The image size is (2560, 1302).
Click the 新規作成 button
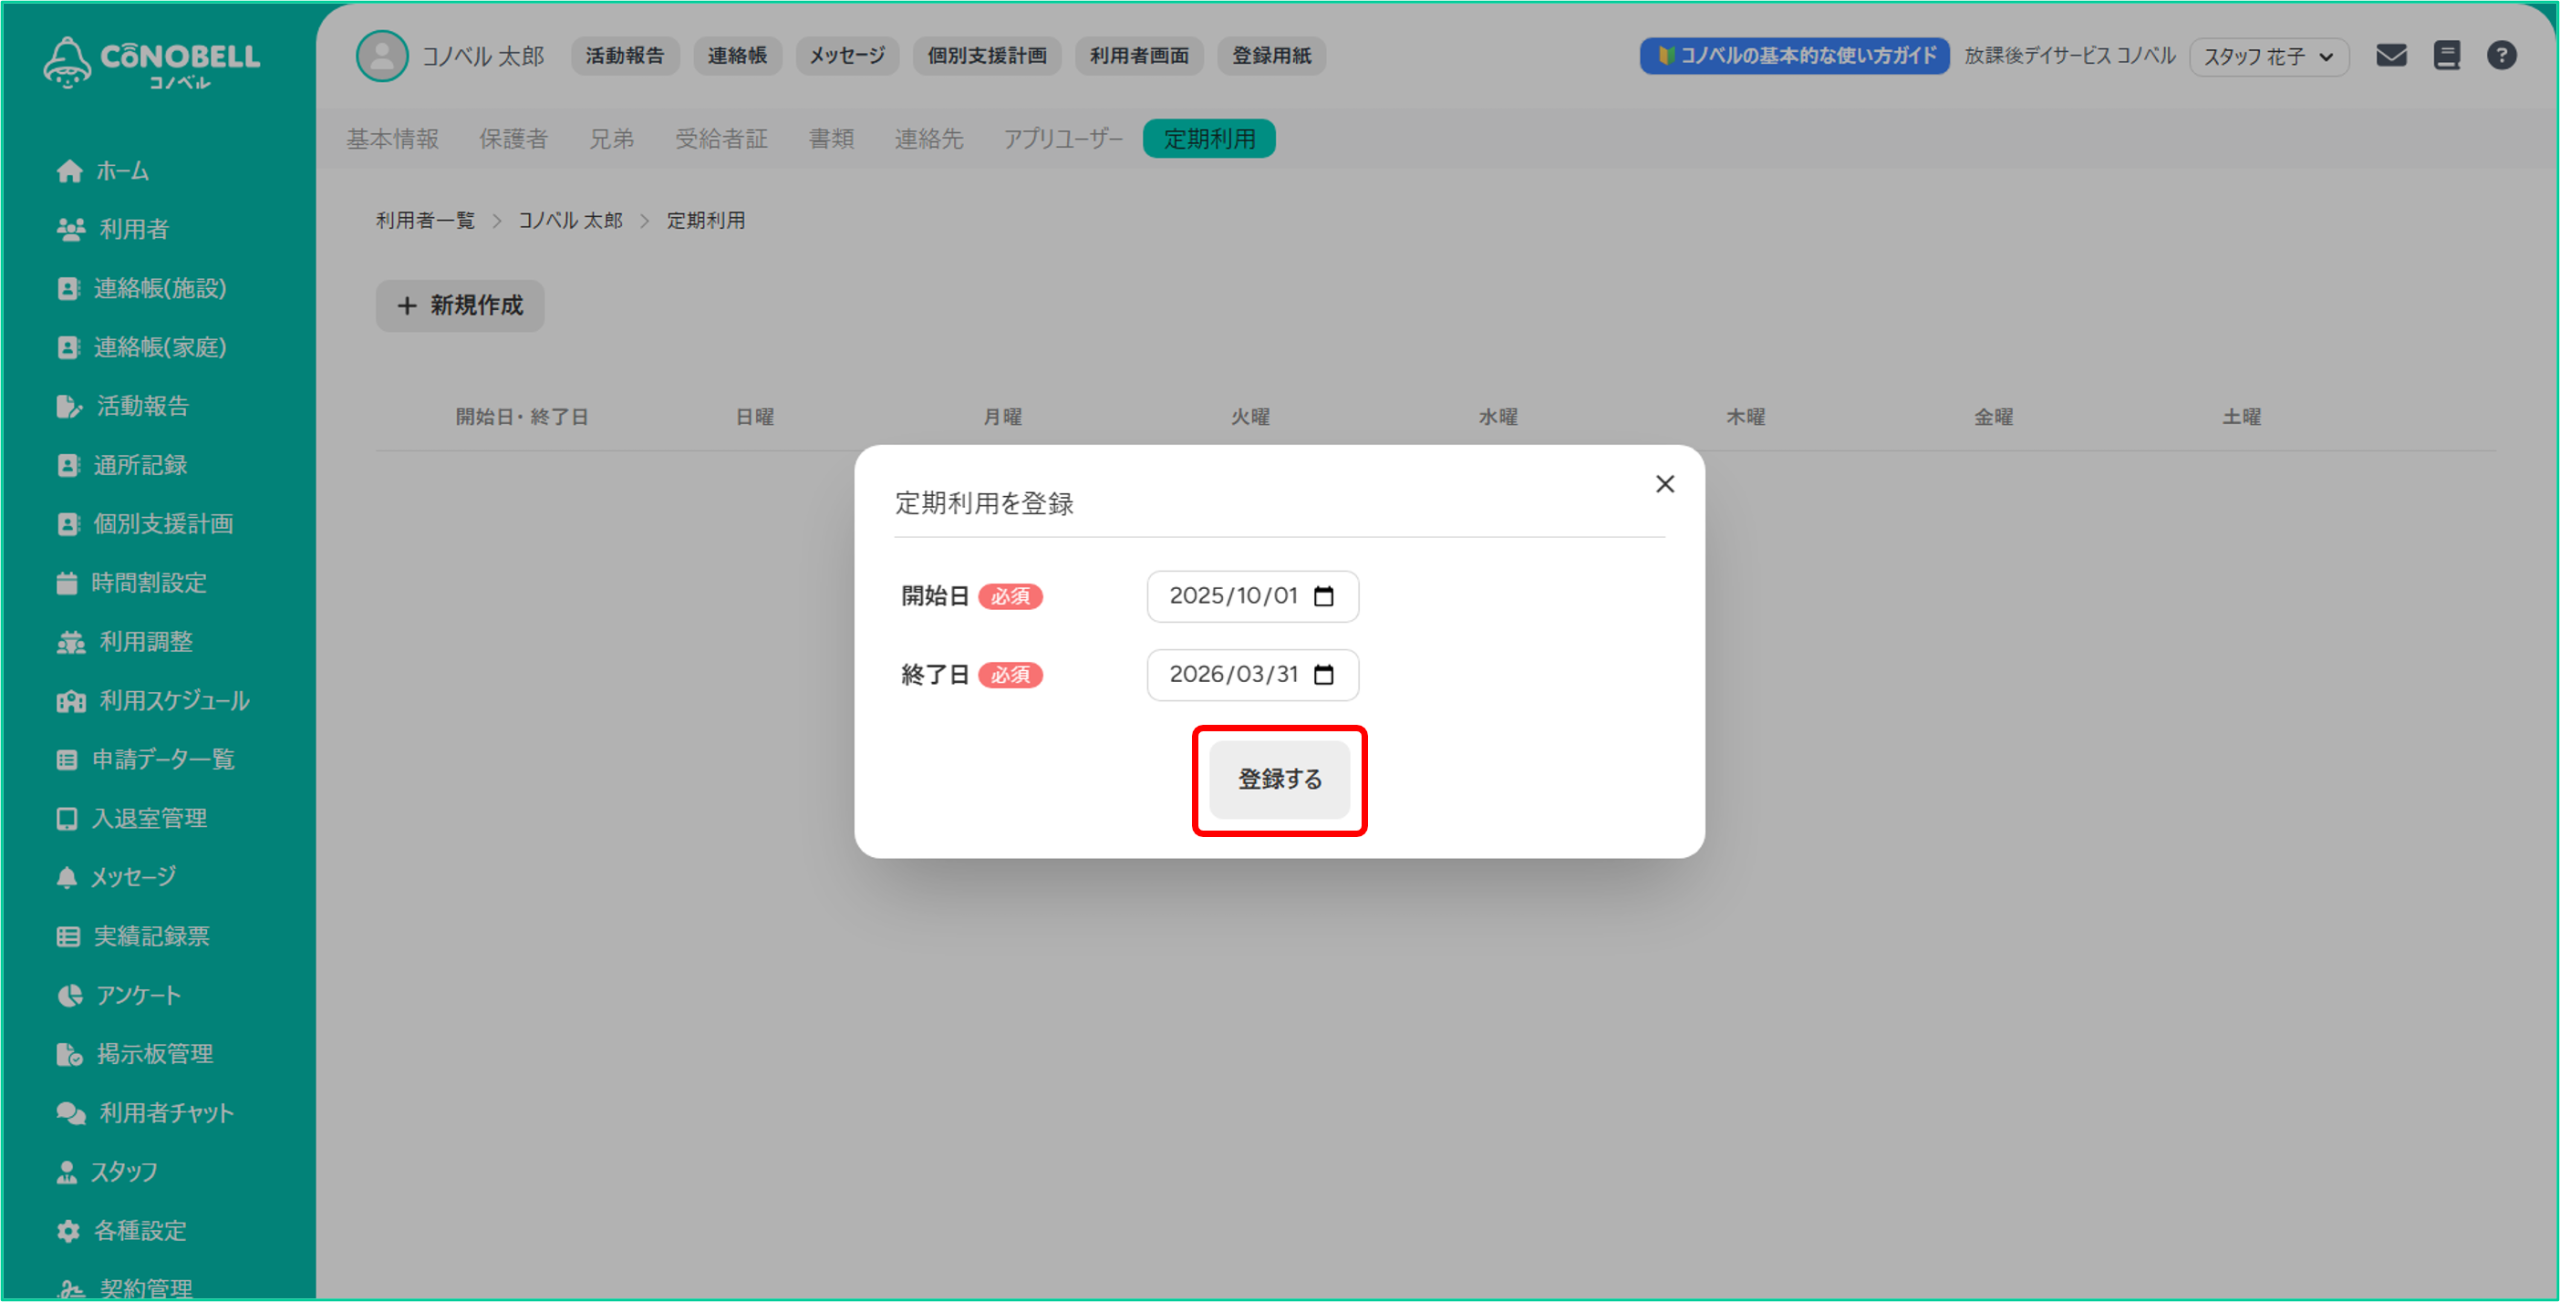click(460, 306)
